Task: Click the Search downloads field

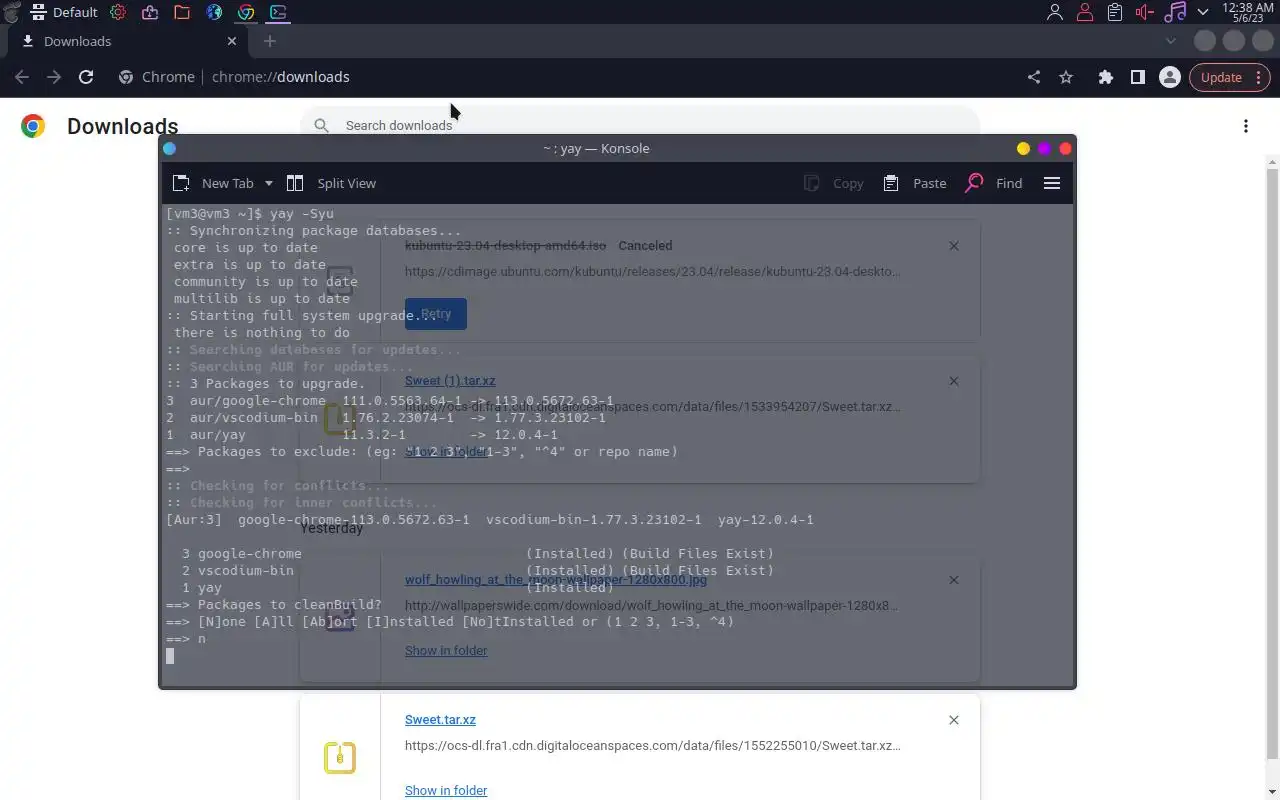Action: (x=640, y=125)
